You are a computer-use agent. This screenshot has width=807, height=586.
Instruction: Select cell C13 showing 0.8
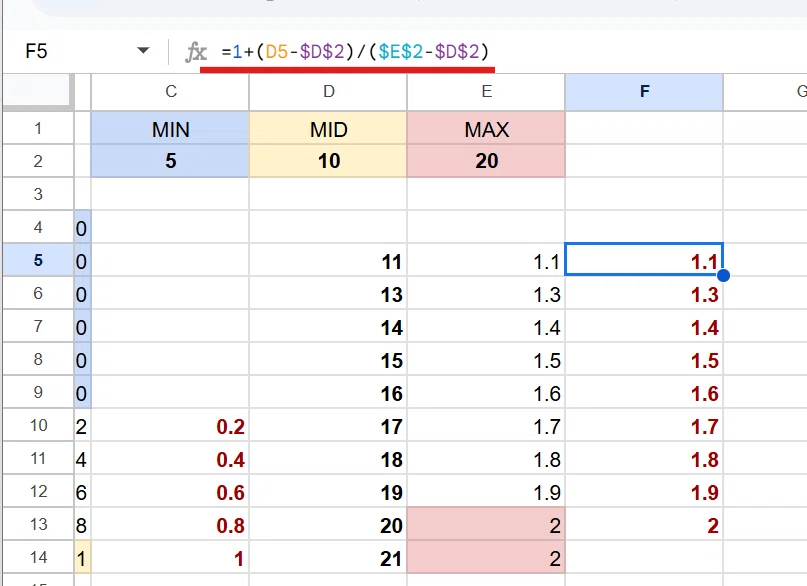pos(170,524)
